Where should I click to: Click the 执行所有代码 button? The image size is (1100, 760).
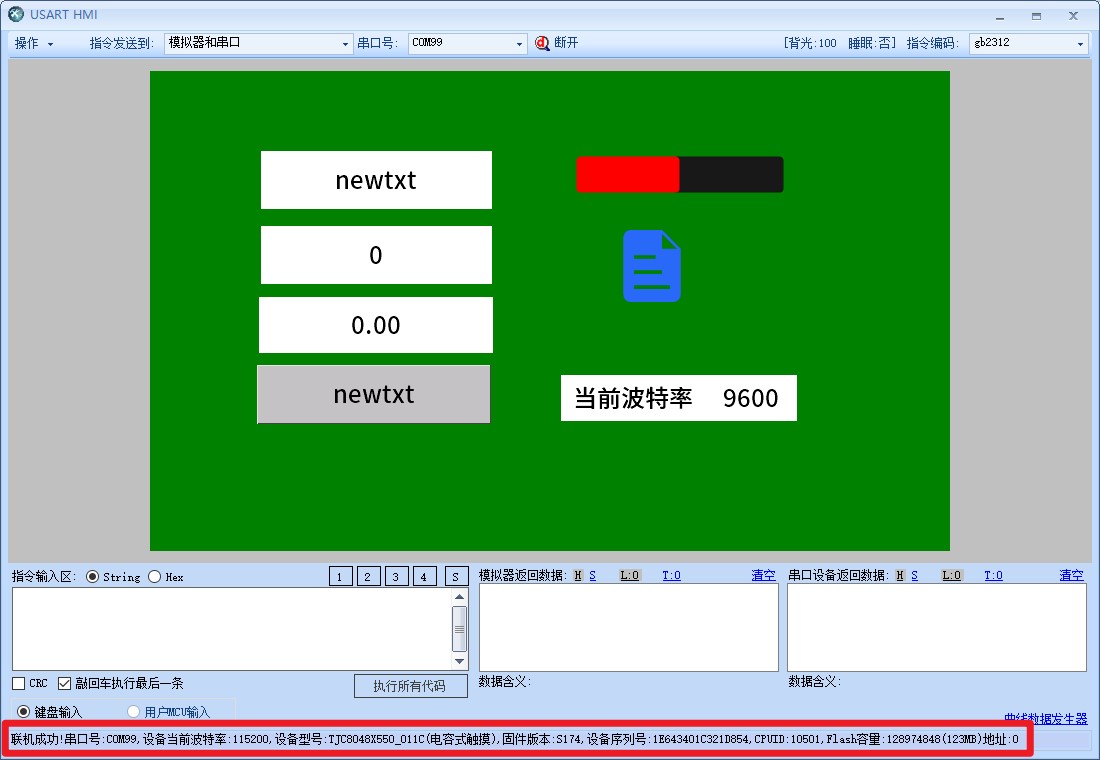[x=412, y=686]
